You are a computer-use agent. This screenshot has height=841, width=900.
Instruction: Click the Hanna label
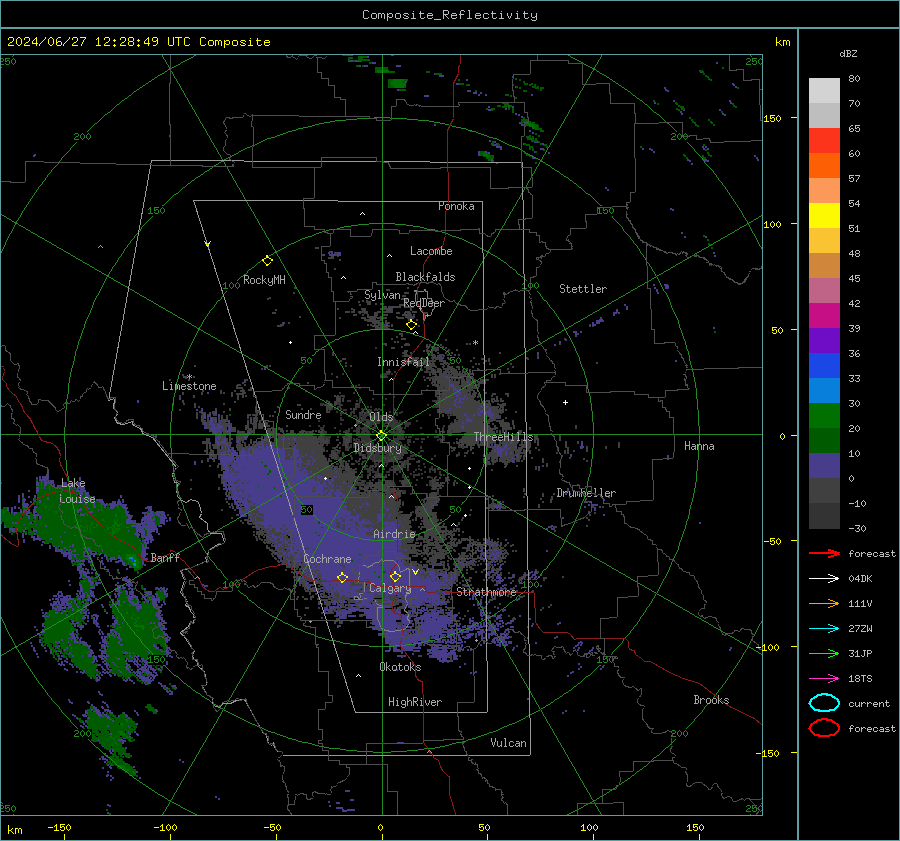(x=699, y=446)
